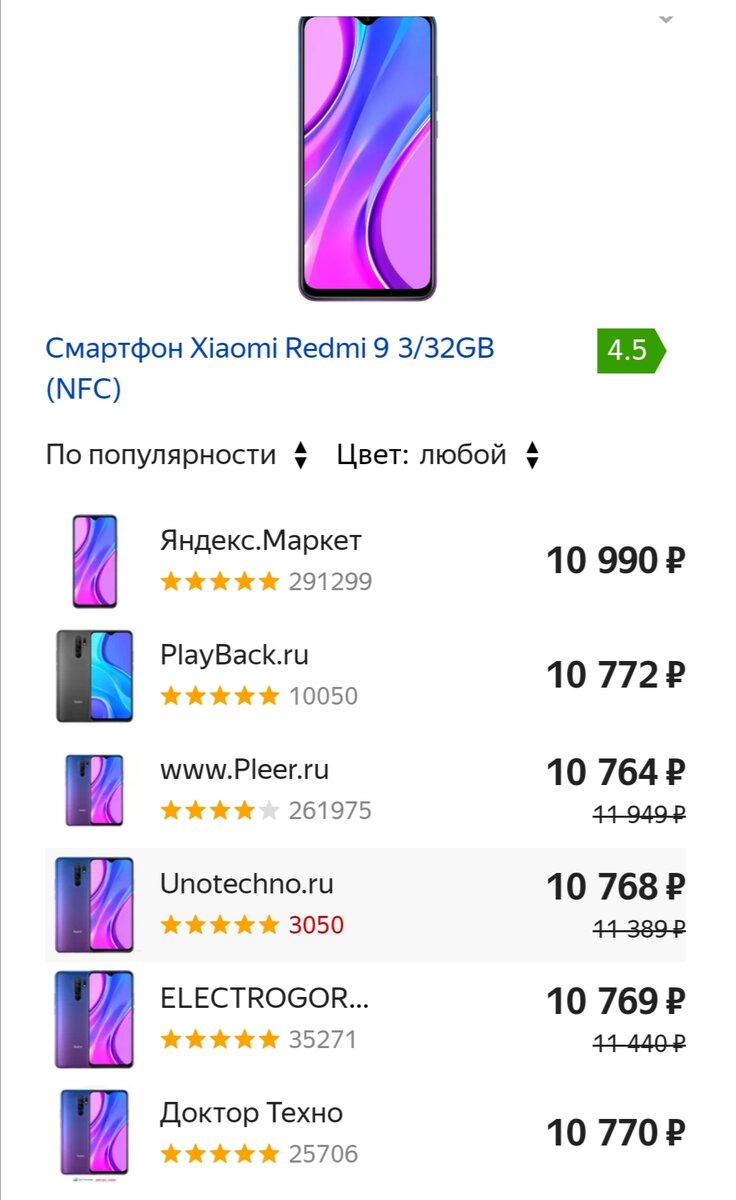The width and height of the screenshot is (736, 1200).
Task: Click the gray unfilled star in Pleer.ru rating
Action: (266, 810)
